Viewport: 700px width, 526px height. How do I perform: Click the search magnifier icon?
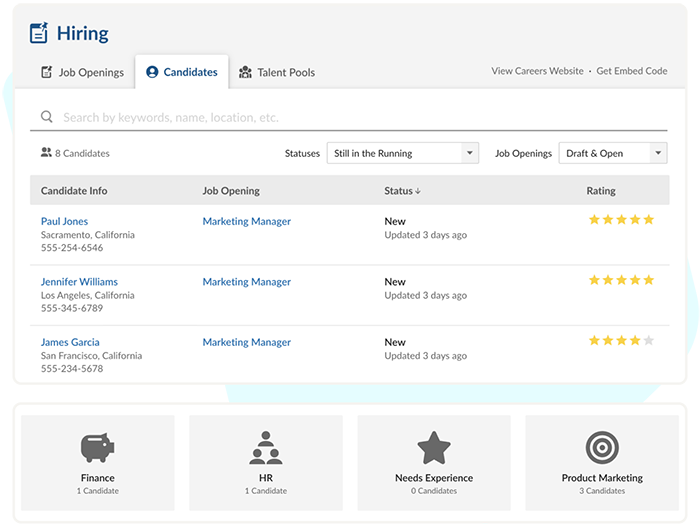47,117
